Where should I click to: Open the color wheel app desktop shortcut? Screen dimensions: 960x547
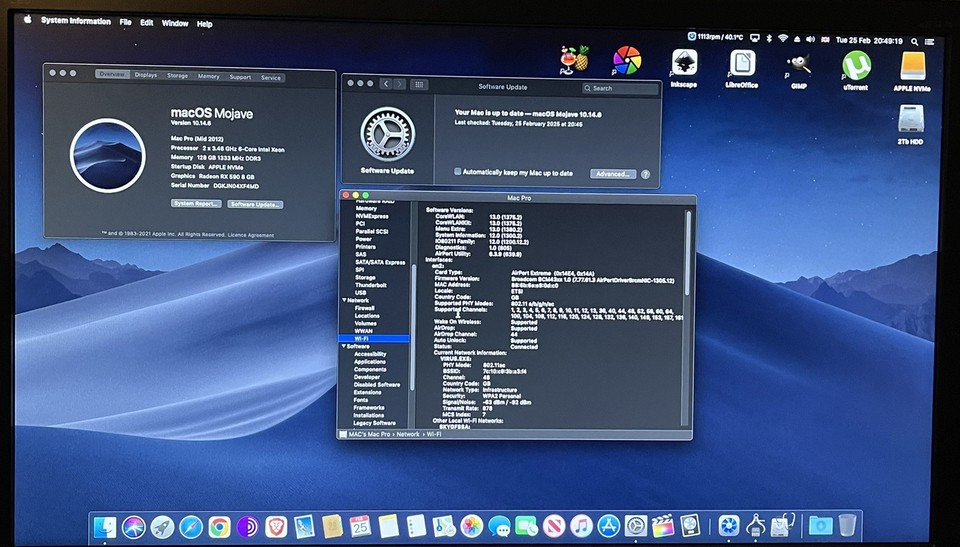tap(627, 61)
